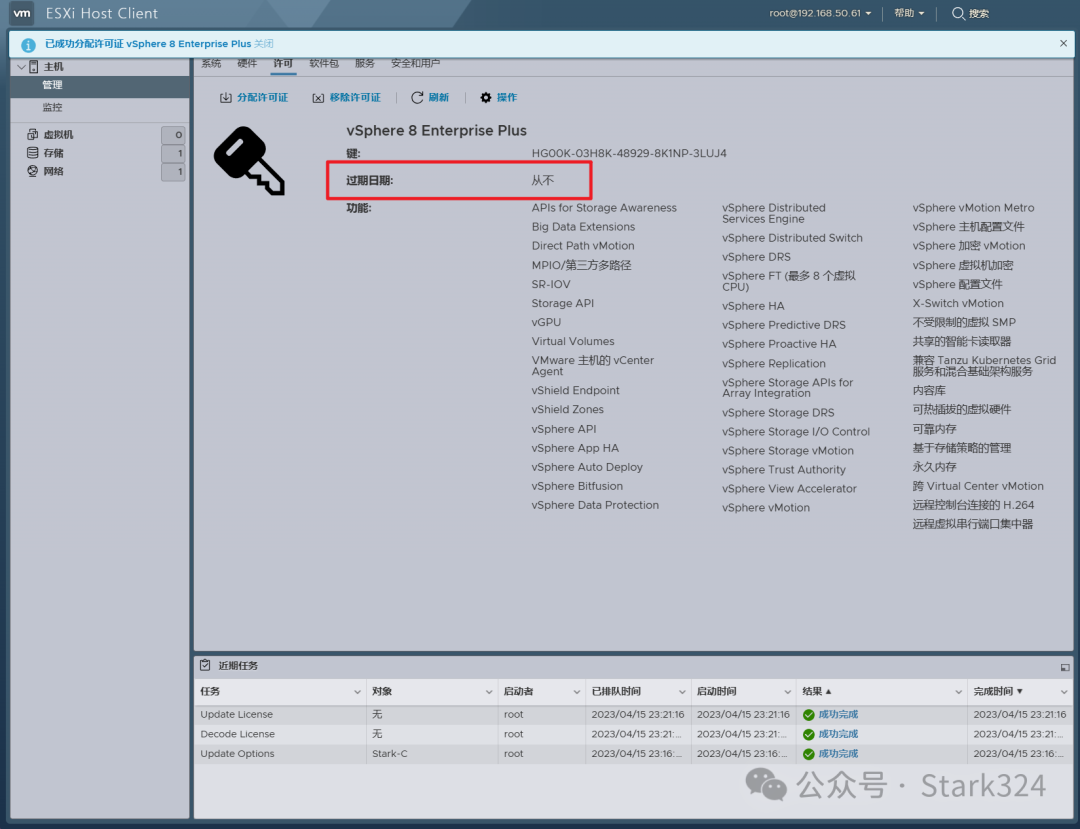Open 网络 in the navigator
This screenshot has width=1080, height=829.
53,171
